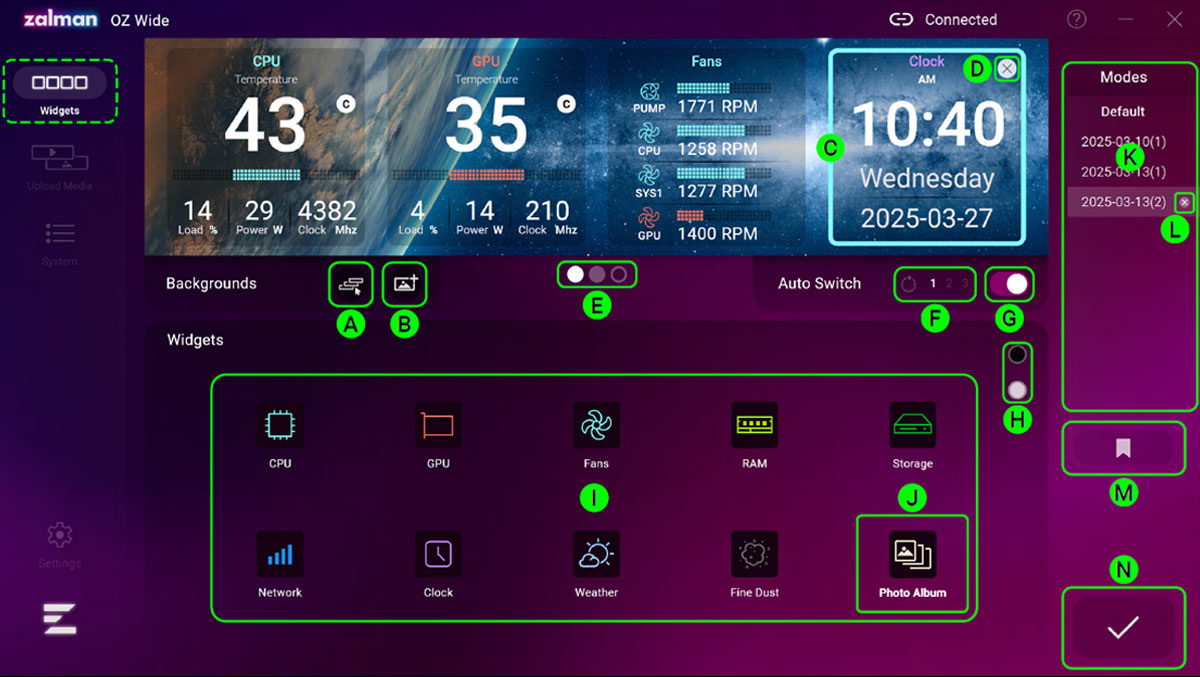1200x677 pixels.
Task: Select the GPU temperature widget on preview
Action: 487,147
